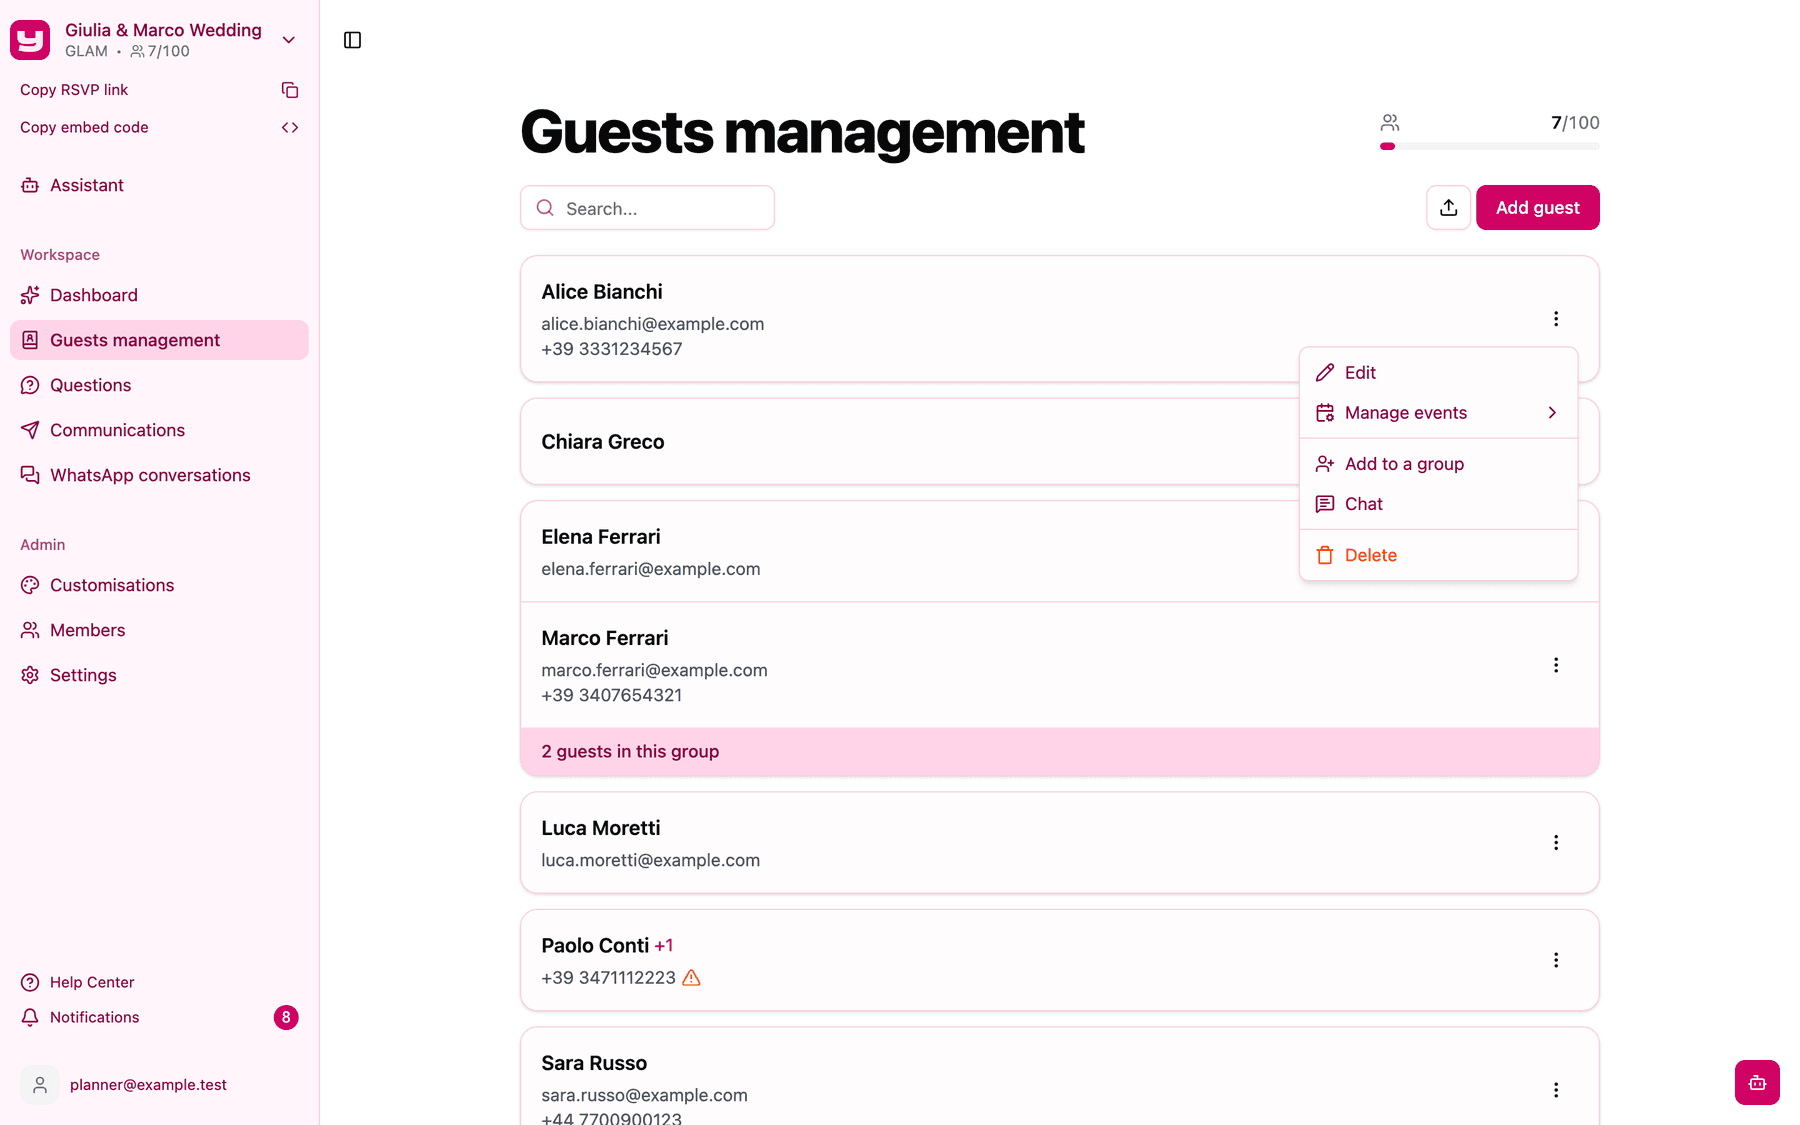The image size is (1800, 1125).
Task: Toggle the sidebar panel icon
Action: point(352,40)
